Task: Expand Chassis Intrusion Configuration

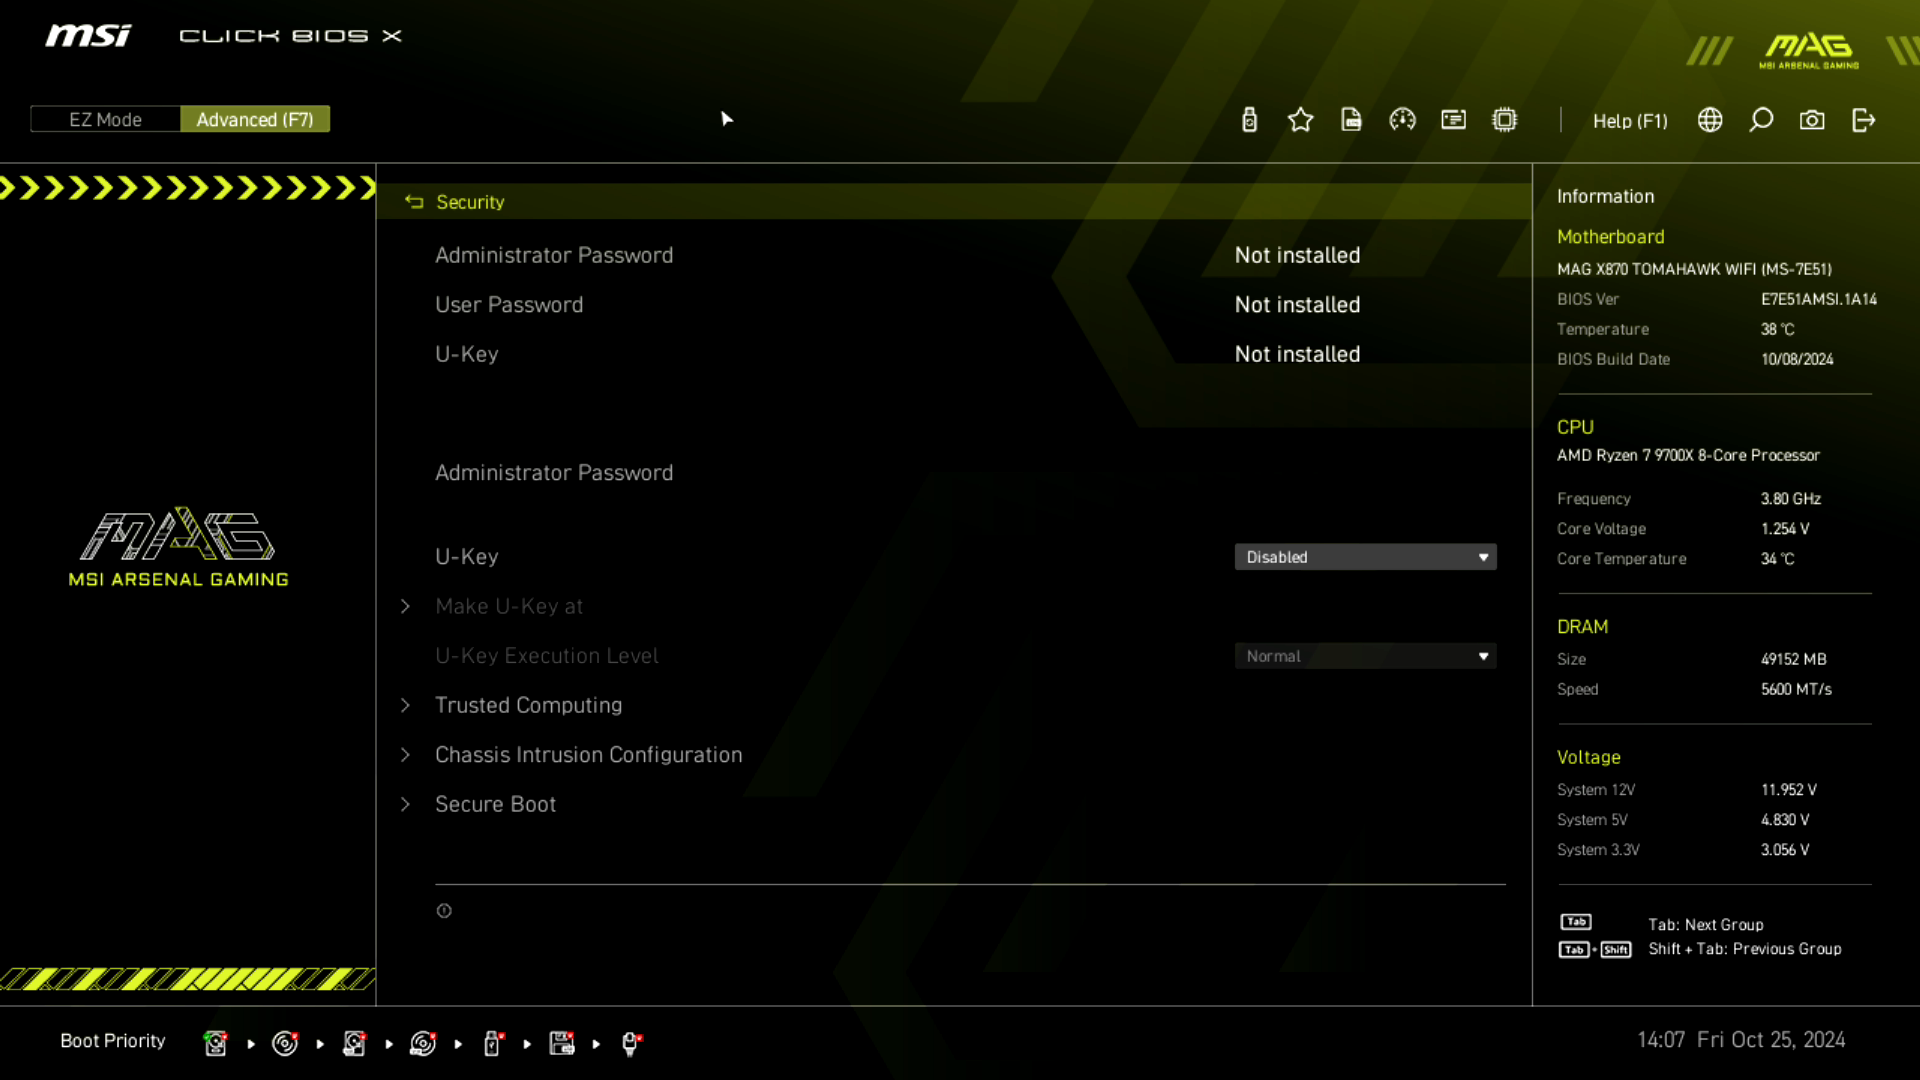Action: [x=588, y=755]
